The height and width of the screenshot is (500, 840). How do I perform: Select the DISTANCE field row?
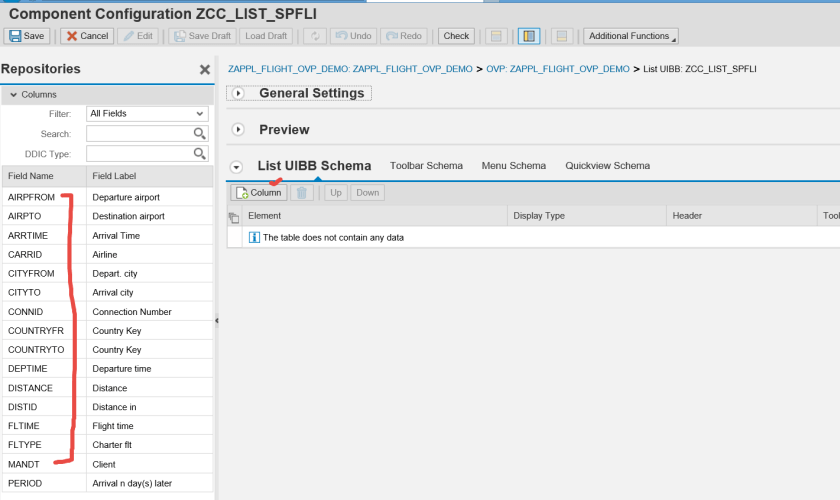pyautogui.click(x=108, y=388)
